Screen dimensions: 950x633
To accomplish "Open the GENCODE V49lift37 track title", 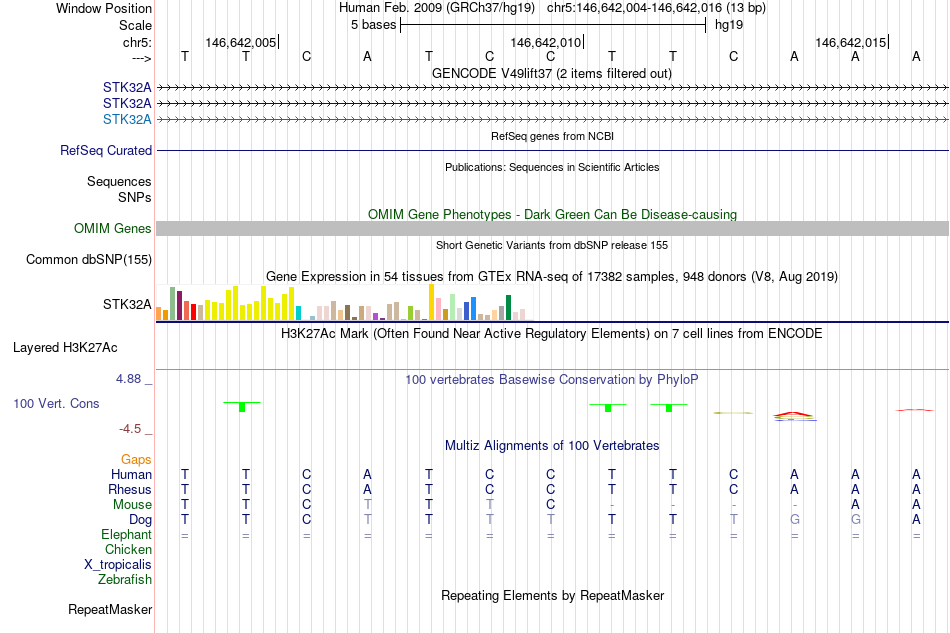I will click(x=551, y=74).
